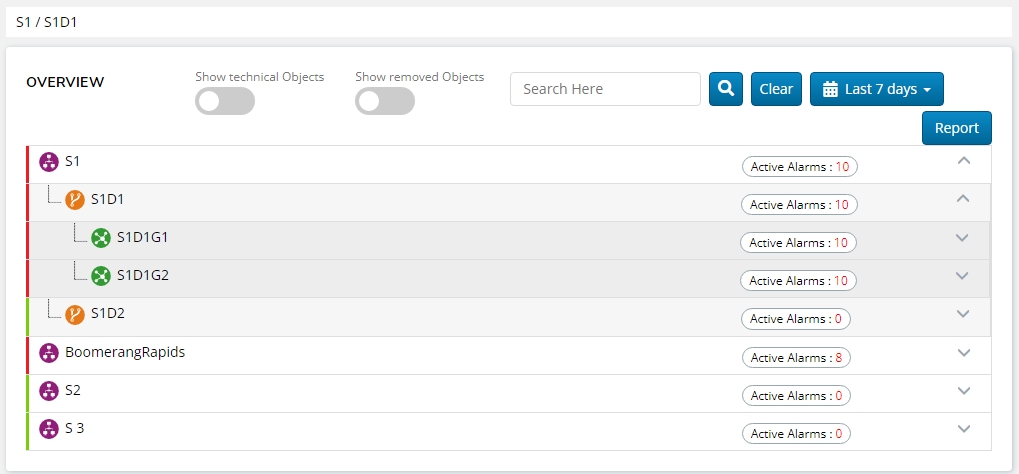The width and height of the screenshot is (1019, 474).
Task: Click the green group icon for S1D1G1
Action: (x=101, y=238)
